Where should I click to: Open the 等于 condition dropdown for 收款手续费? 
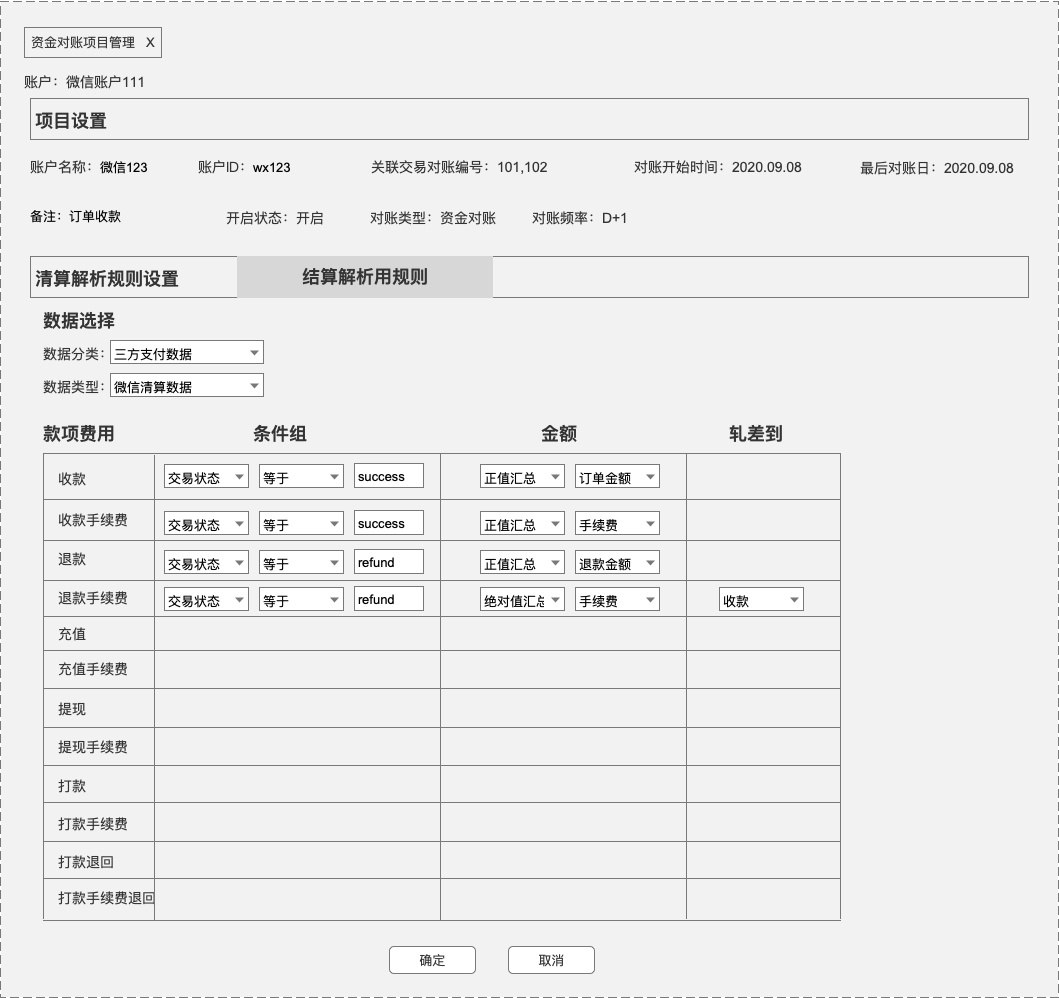(x=300, y=522)
